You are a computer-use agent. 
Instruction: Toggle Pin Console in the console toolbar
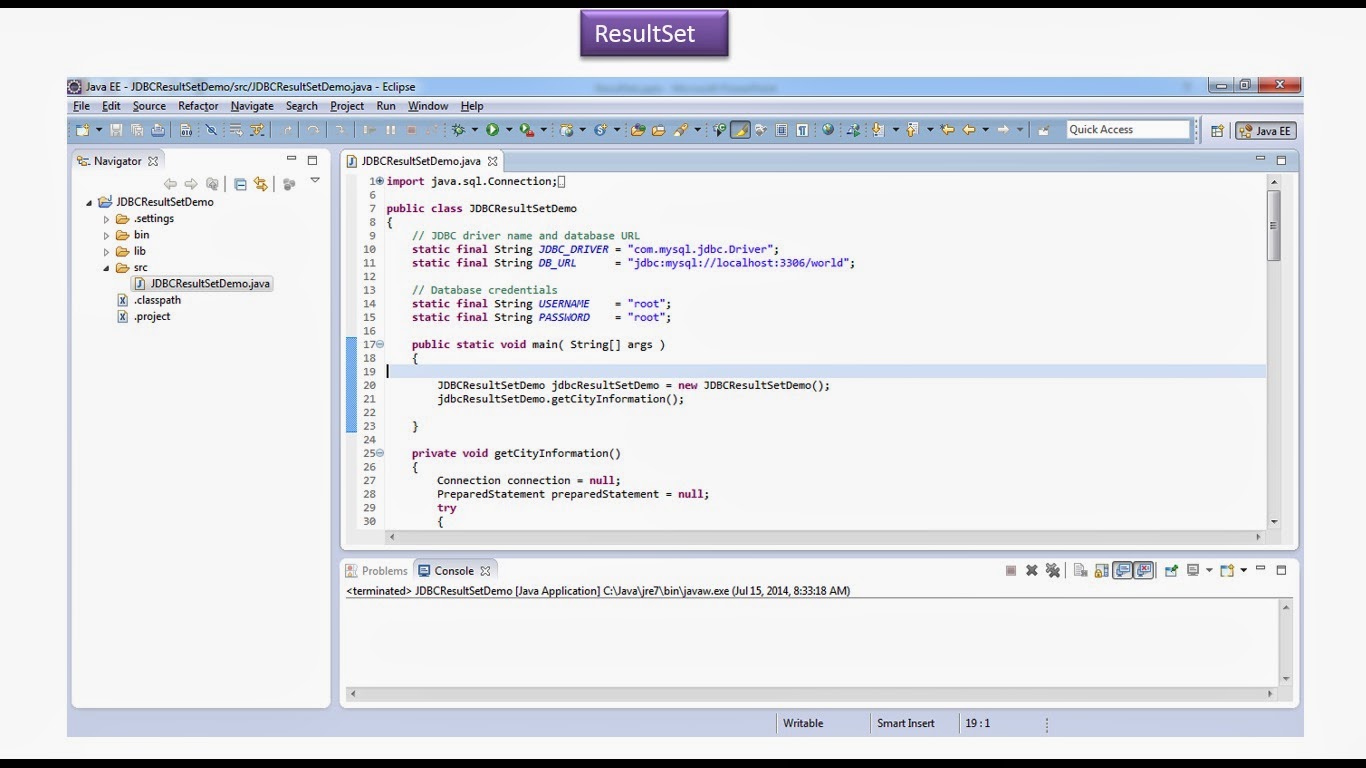pyautogui.click(x=1172, y=570)
